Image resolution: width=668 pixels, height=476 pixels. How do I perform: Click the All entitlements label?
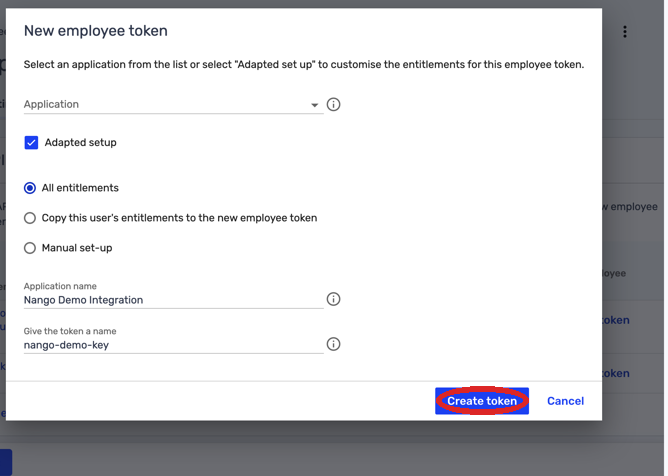pos(80,188)
